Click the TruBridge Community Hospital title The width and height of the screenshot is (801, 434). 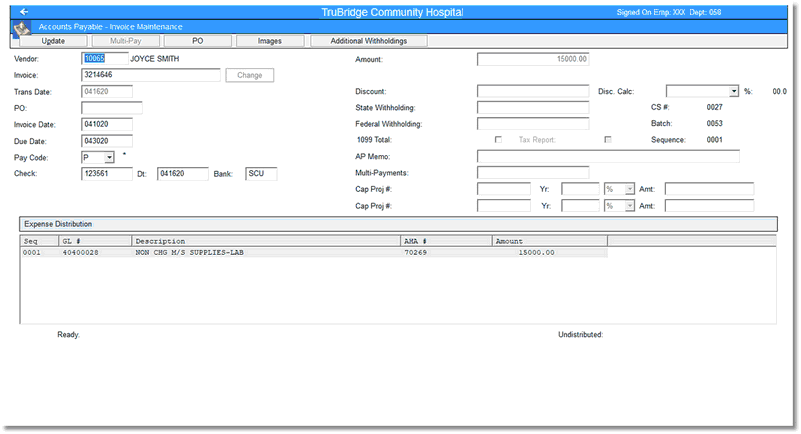pyautogui.click(x=392, y=12)
